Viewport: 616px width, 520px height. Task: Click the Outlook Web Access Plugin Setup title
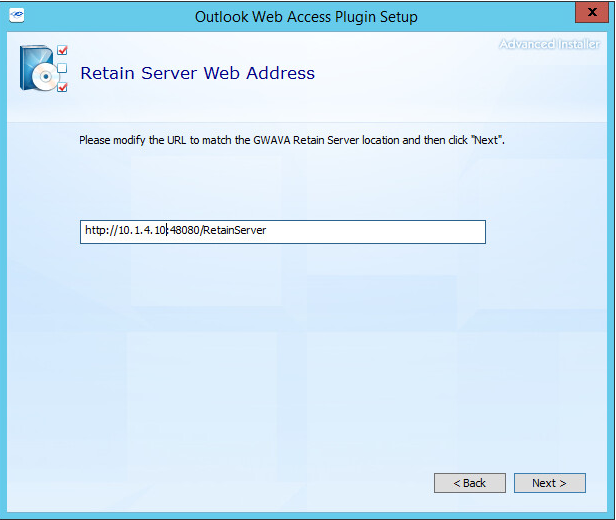(x=307, y=17)
